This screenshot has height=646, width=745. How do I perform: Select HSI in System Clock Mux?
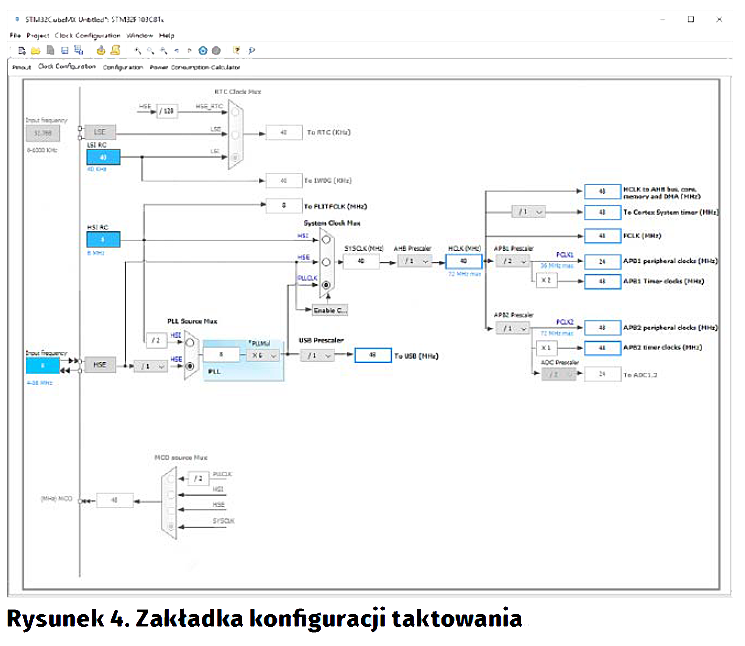click(325, 236)
